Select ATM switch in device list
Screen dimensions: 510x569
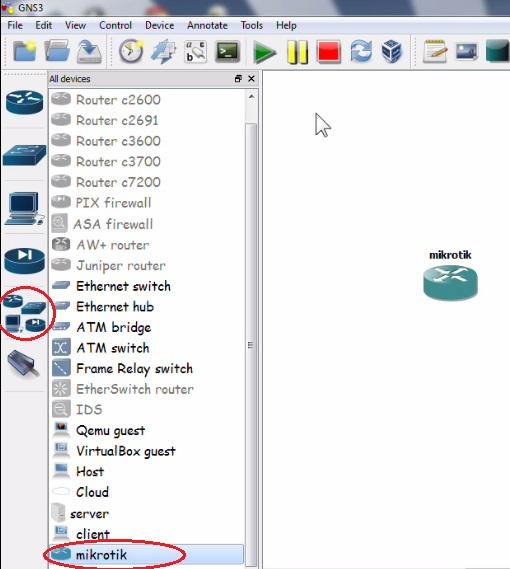[147, 348]
